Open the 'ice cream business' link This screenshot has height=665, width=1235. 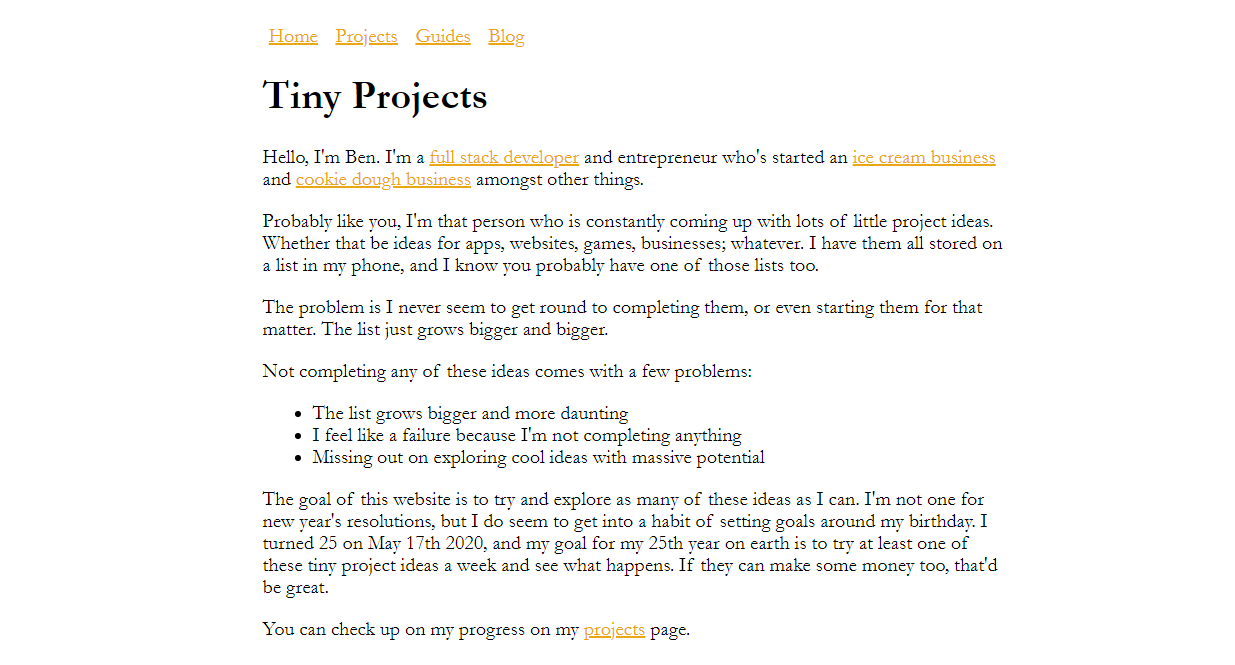coord(924,158)
